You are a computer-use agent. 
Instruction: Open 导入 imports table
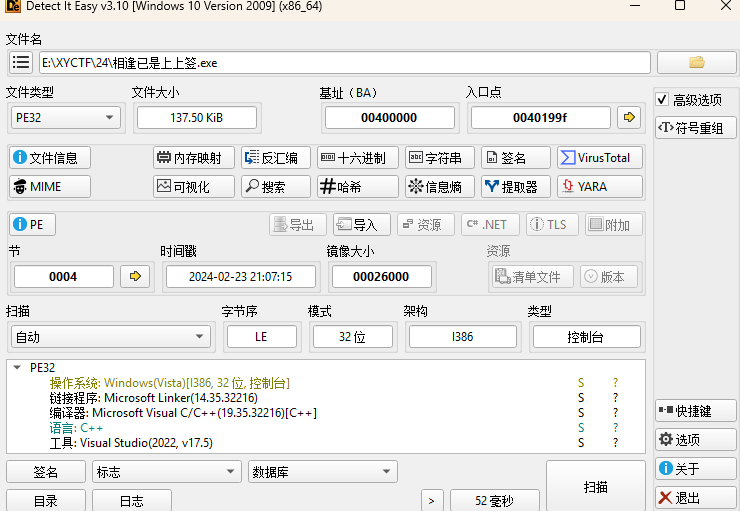point(362,224)
